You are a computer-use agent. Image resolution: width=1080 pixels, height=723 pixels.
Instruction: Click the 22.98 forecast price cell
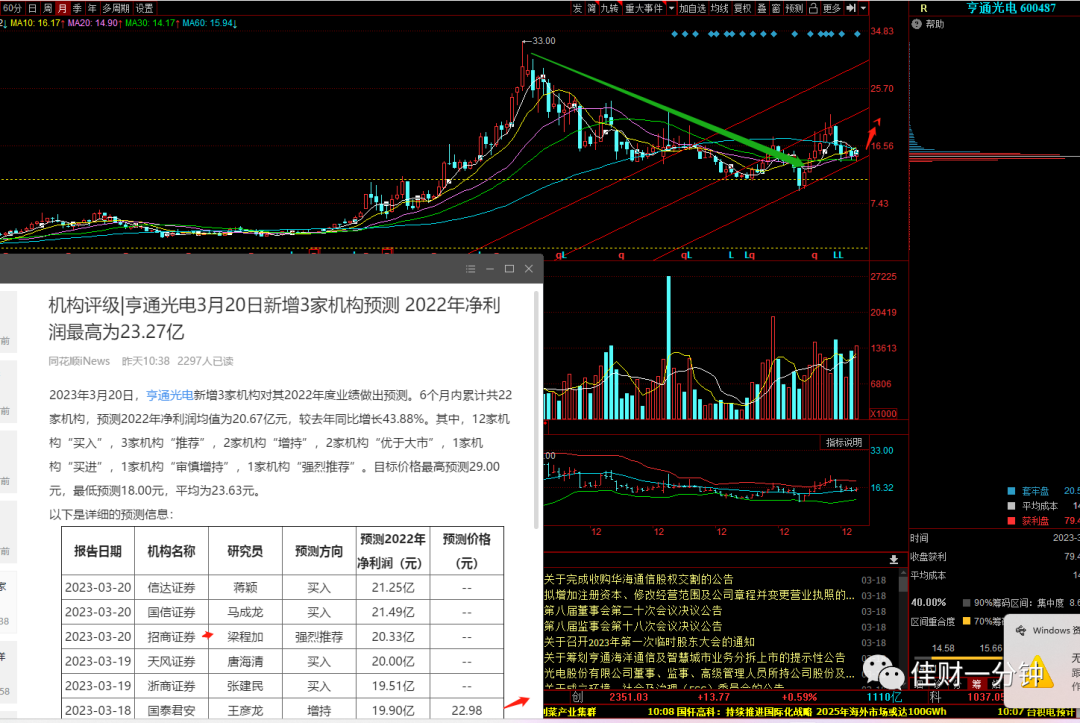(x=466, y=710)
